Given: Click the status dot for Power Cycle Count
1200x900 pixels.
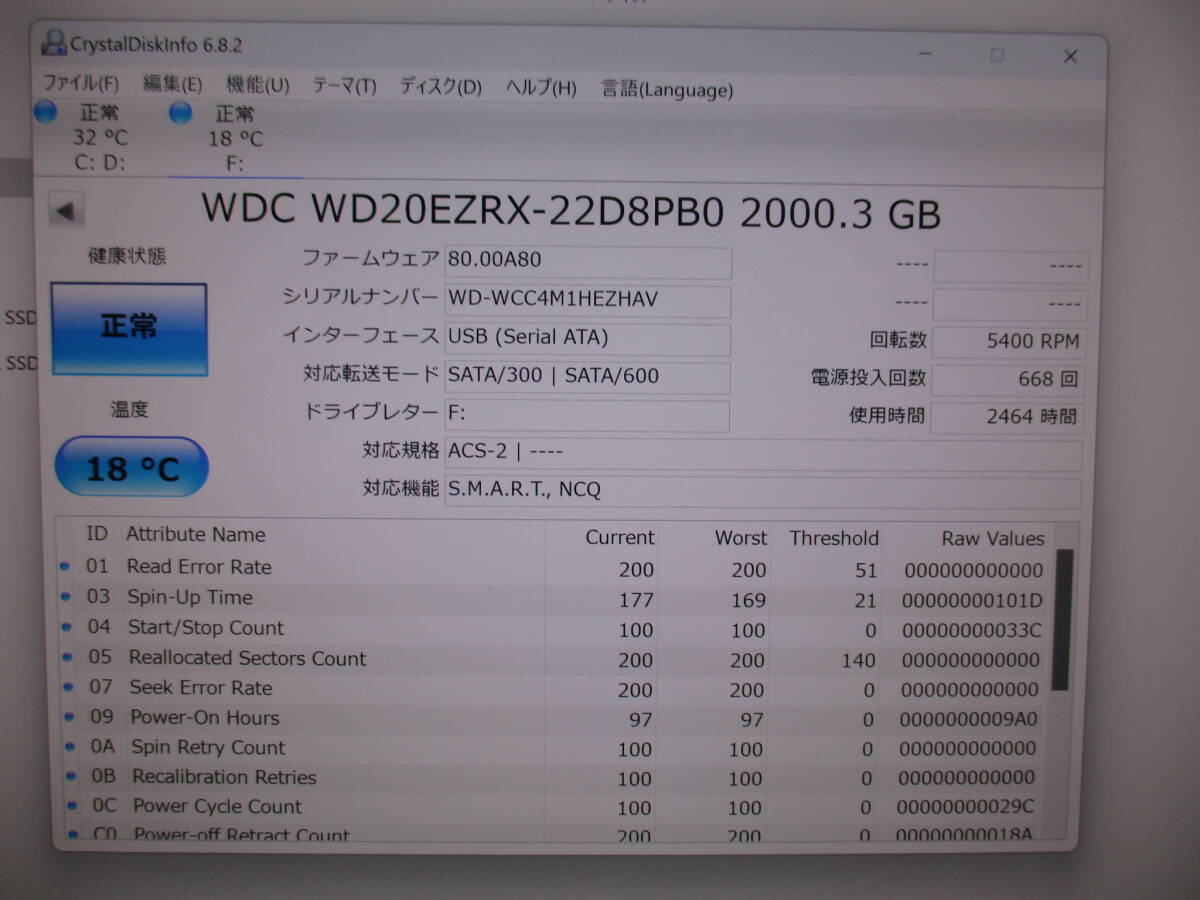Looking at the screenshot, I should [x=72, y=804].
